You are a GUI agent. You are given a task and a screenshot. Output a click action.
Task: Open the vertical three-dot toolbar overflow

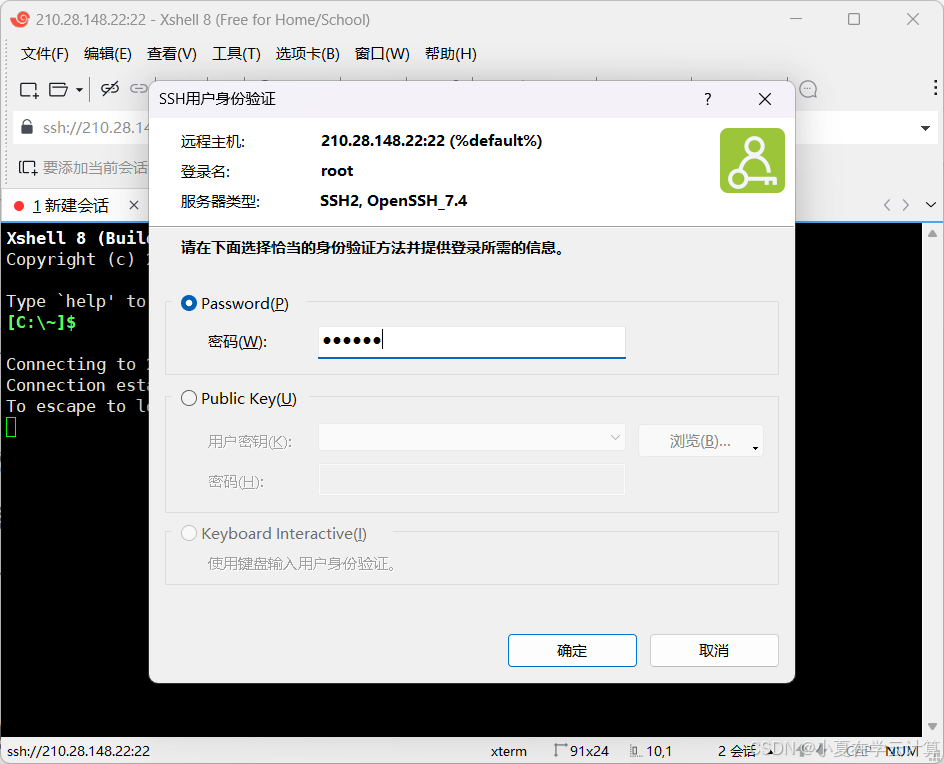[x=935, y=88]
